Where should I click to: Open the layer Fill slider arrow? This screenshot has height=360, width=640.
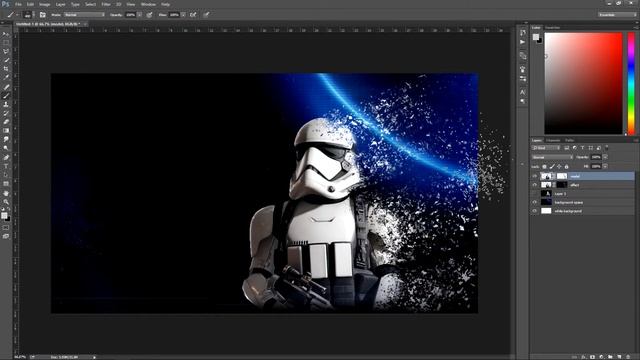[x=605, y=167]
